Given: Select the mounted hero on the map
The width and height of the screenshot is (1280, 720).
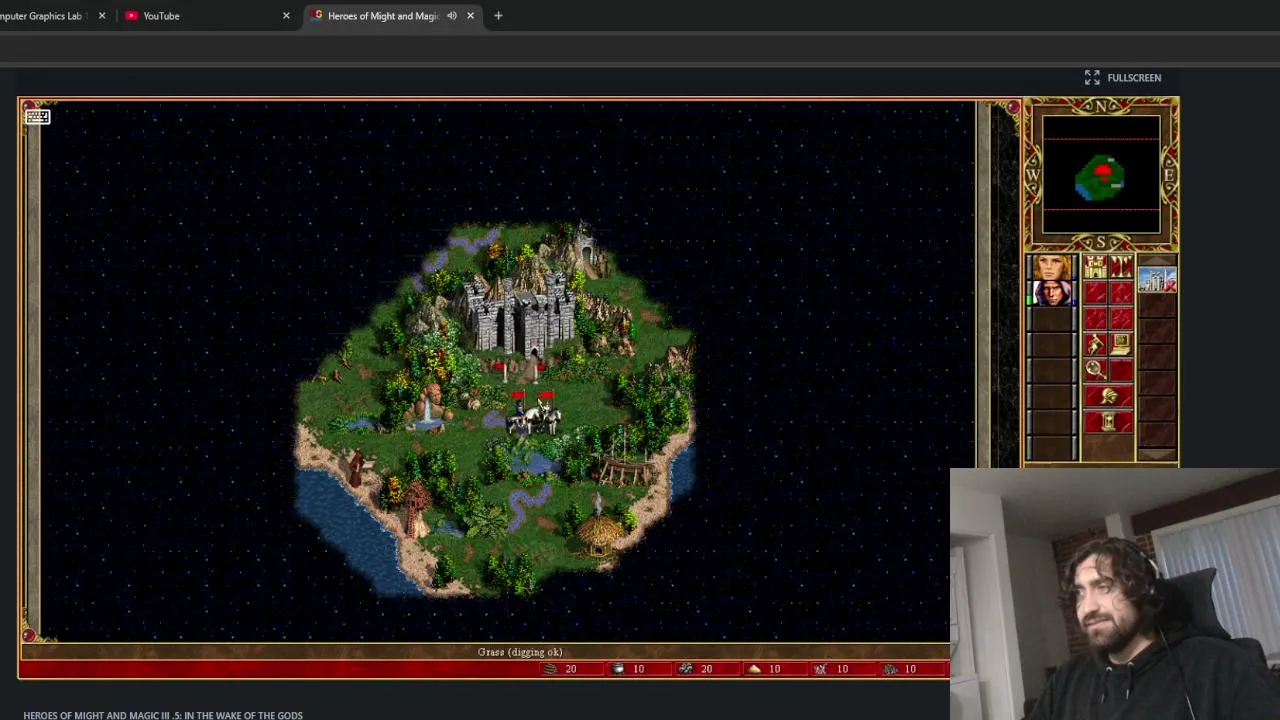Looking at the screenshot, I should (x=532, y=412).
